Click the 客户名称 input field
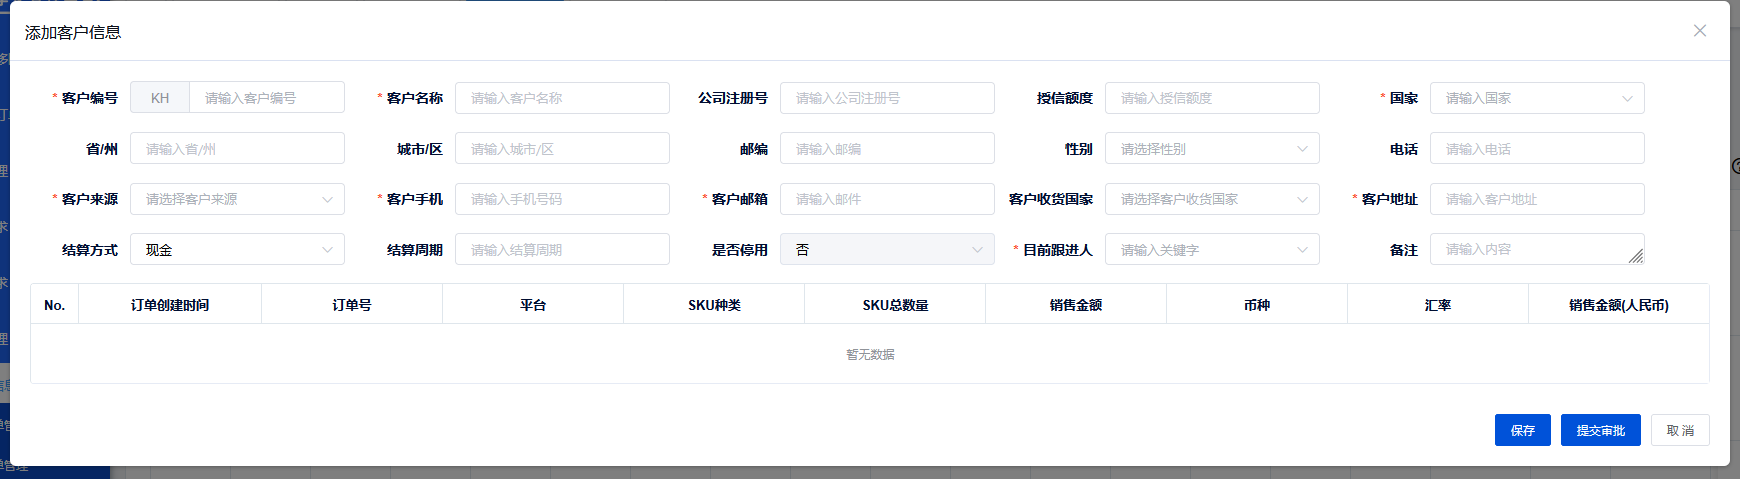 coord(561,98)
